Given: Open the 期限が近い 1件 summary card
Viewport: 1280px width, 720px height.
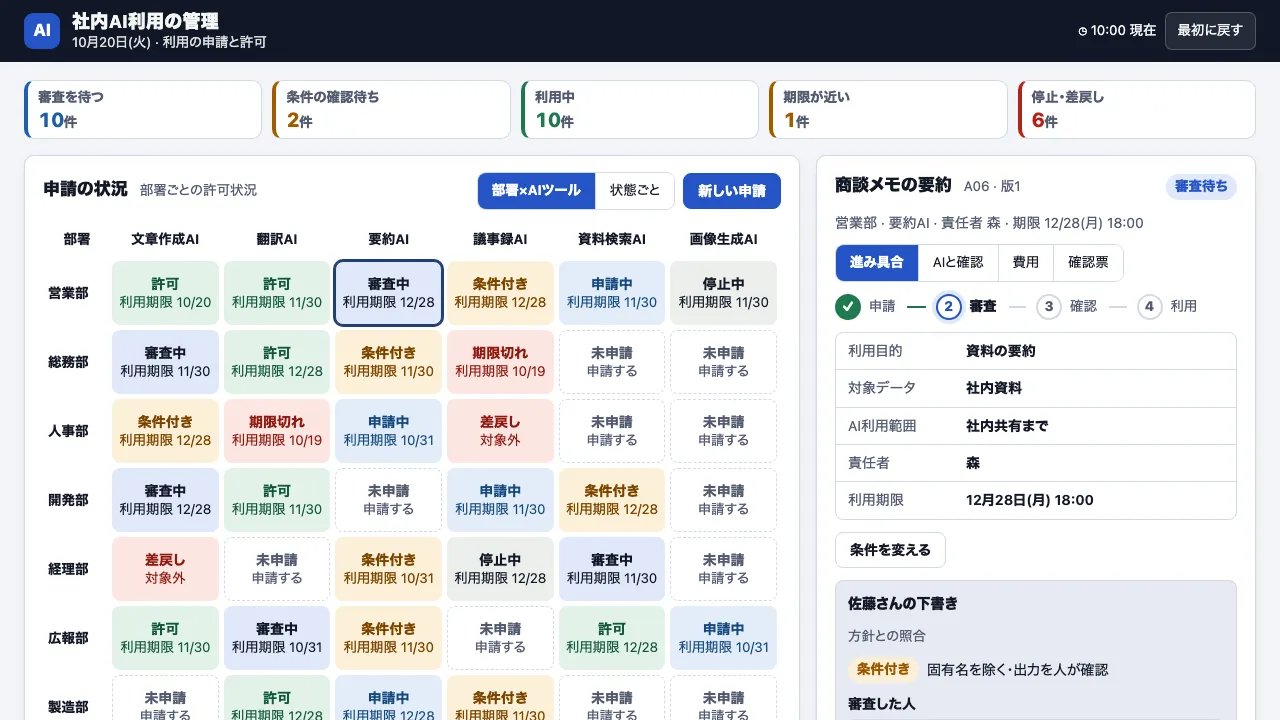Looking at the screenshot, I should click(x=888, y=110).
